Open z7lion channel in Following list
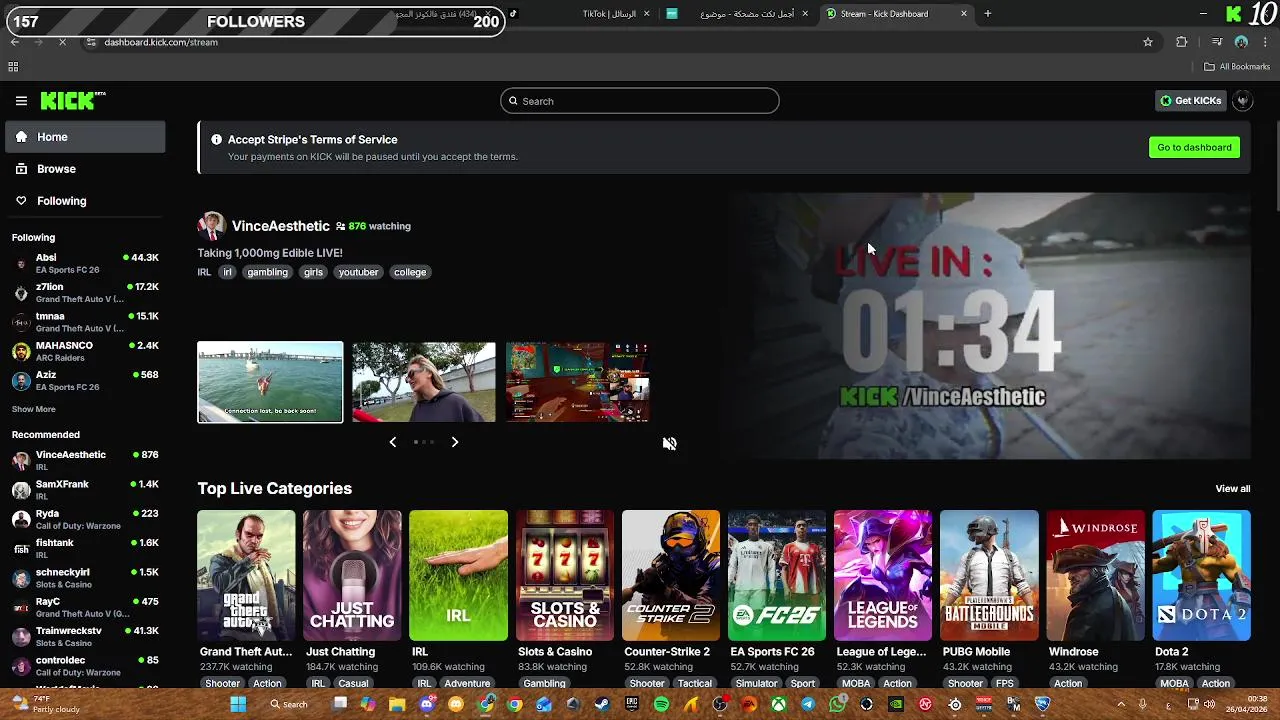This screenshot has width=1280, height=720. pyautogui.click(x=85, y=292)
